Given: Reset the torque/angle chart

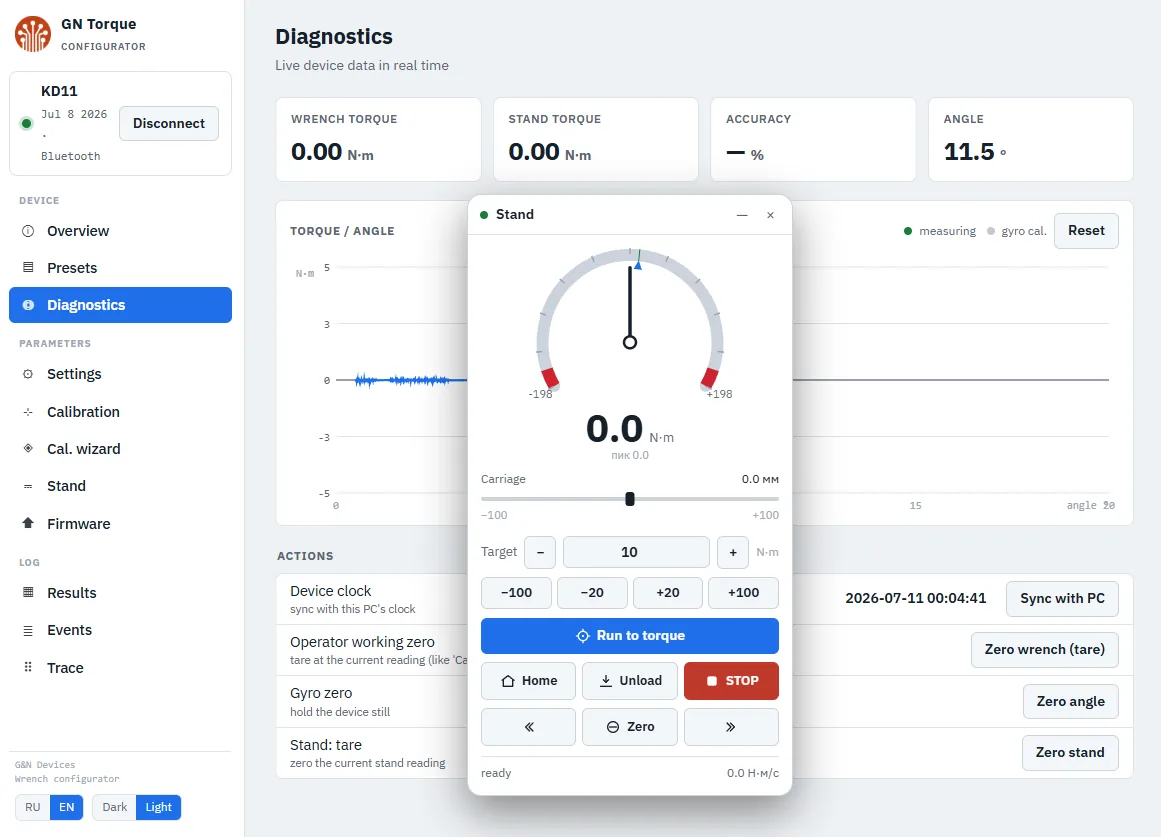Looking at the screenshot, I should coord(1085,230).
